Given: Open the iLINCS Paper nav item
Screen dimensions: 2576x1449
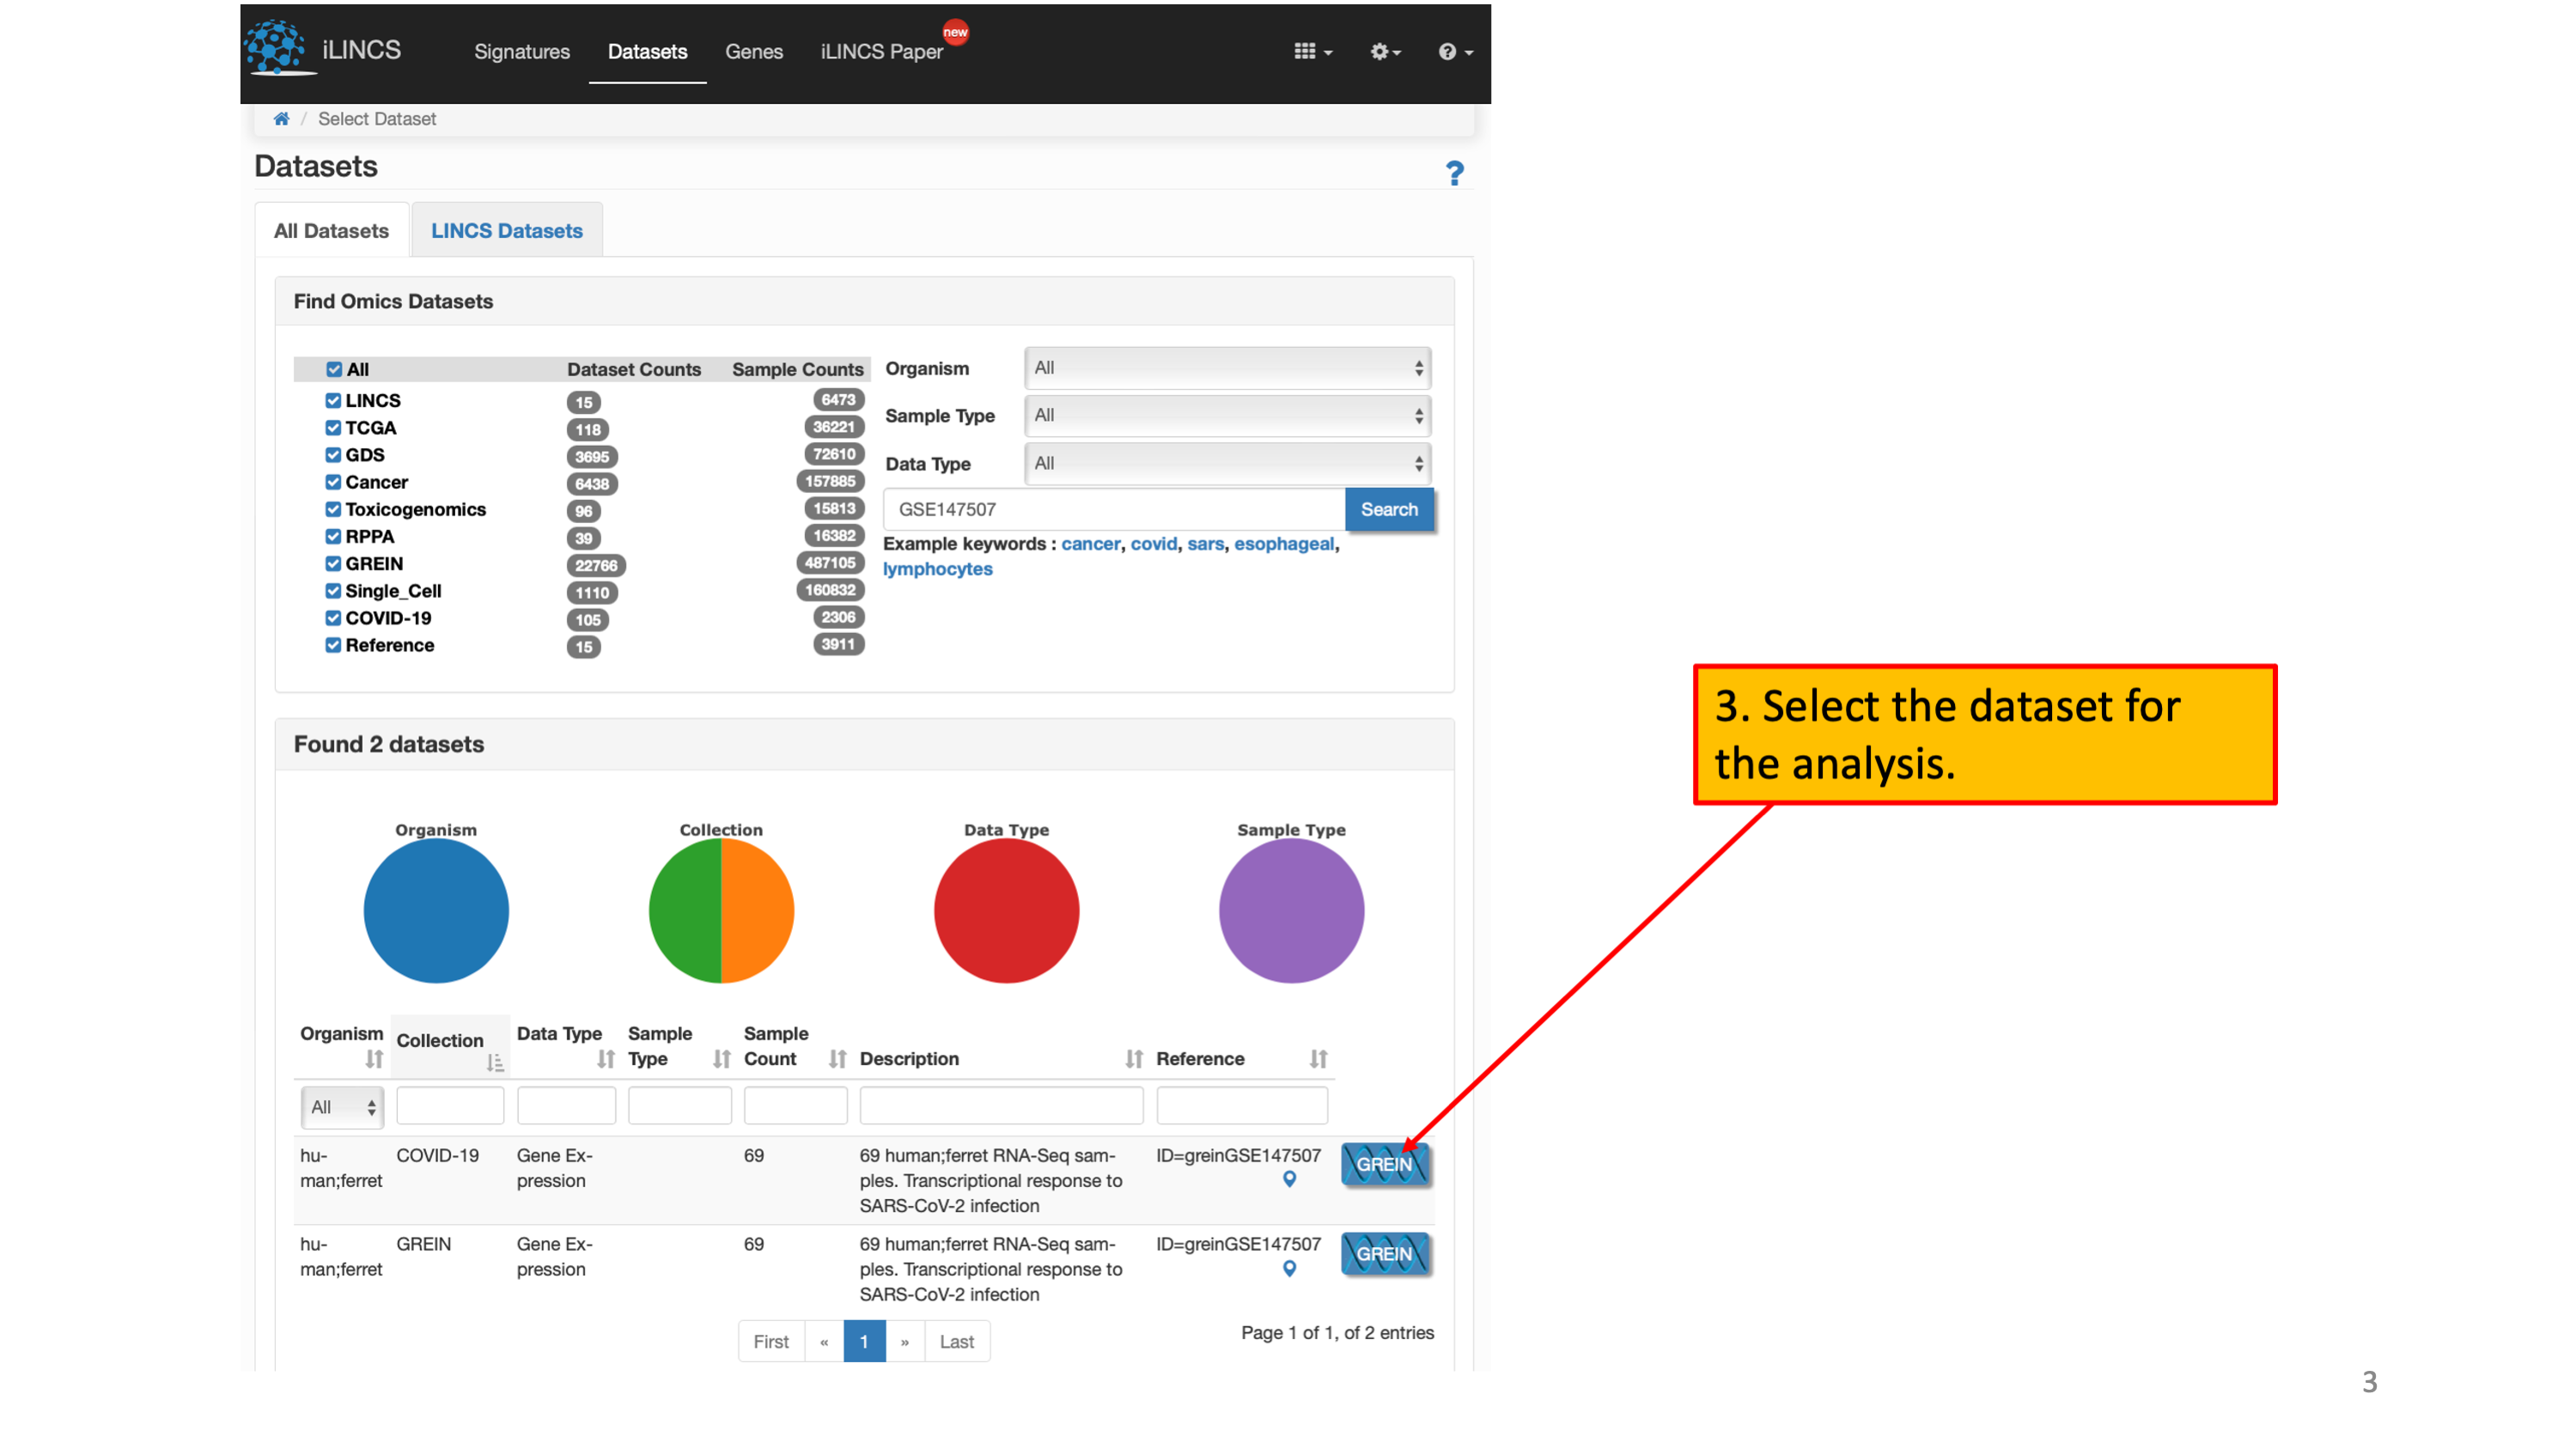Looking at the screenshot, I should click(881, 52).
